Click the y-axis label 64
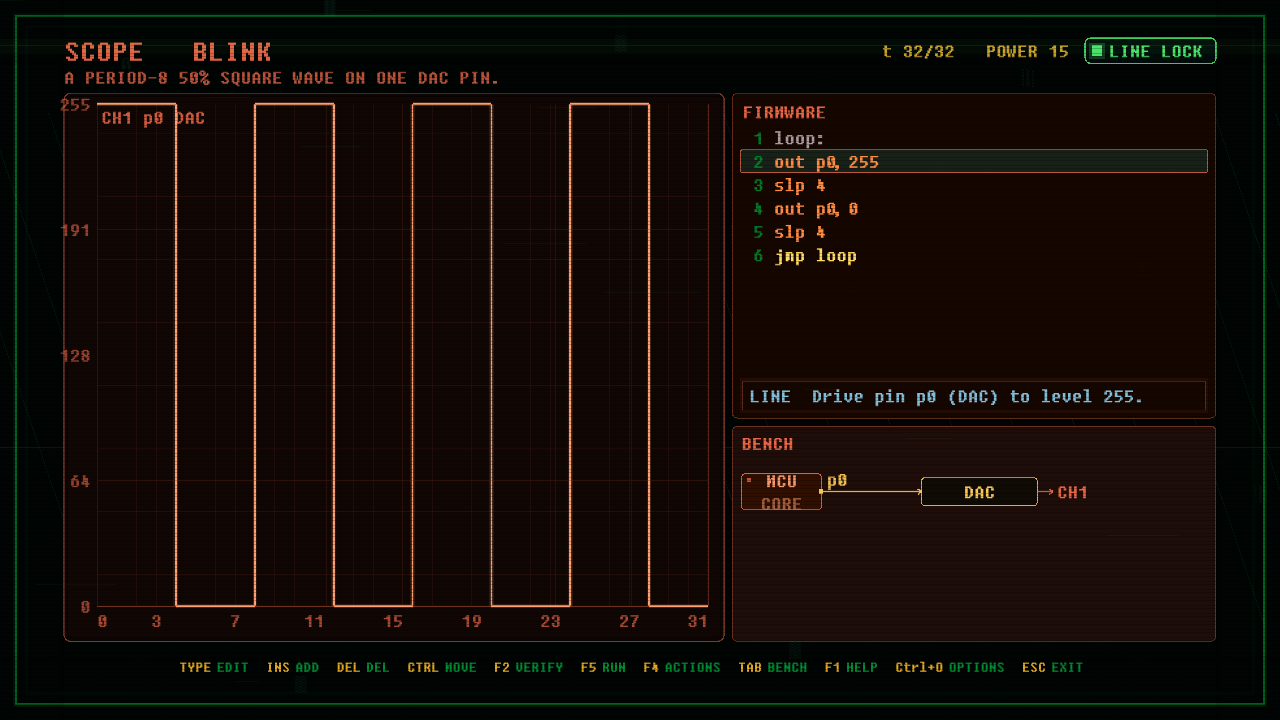The image size is (1280, 720). pyautogui.click(x=80, y=481)
